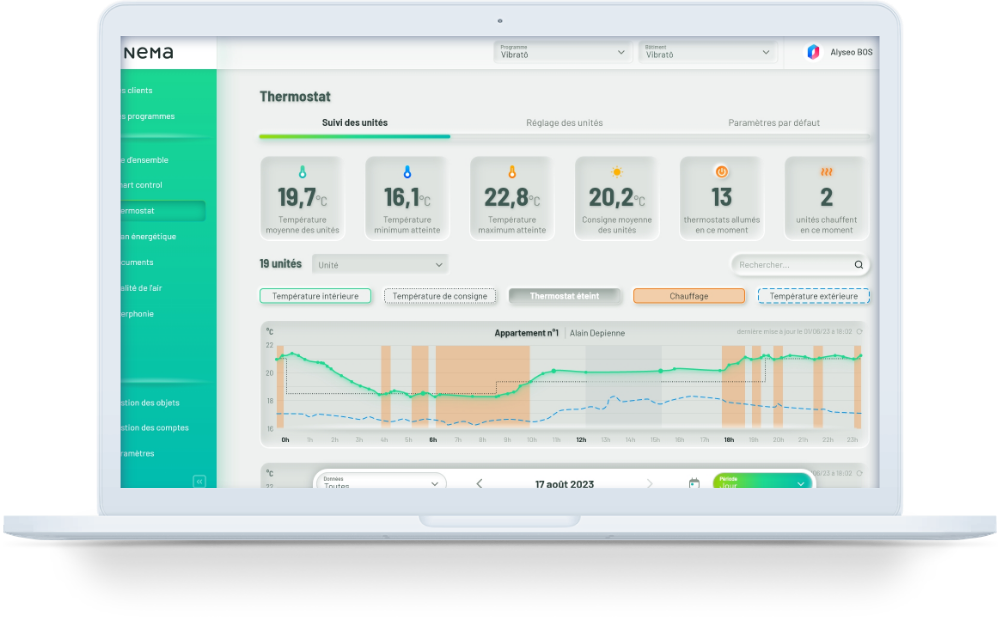Expand the Unité filter dropdown
Screen dimensions: 1000x624
coord(380,265)
